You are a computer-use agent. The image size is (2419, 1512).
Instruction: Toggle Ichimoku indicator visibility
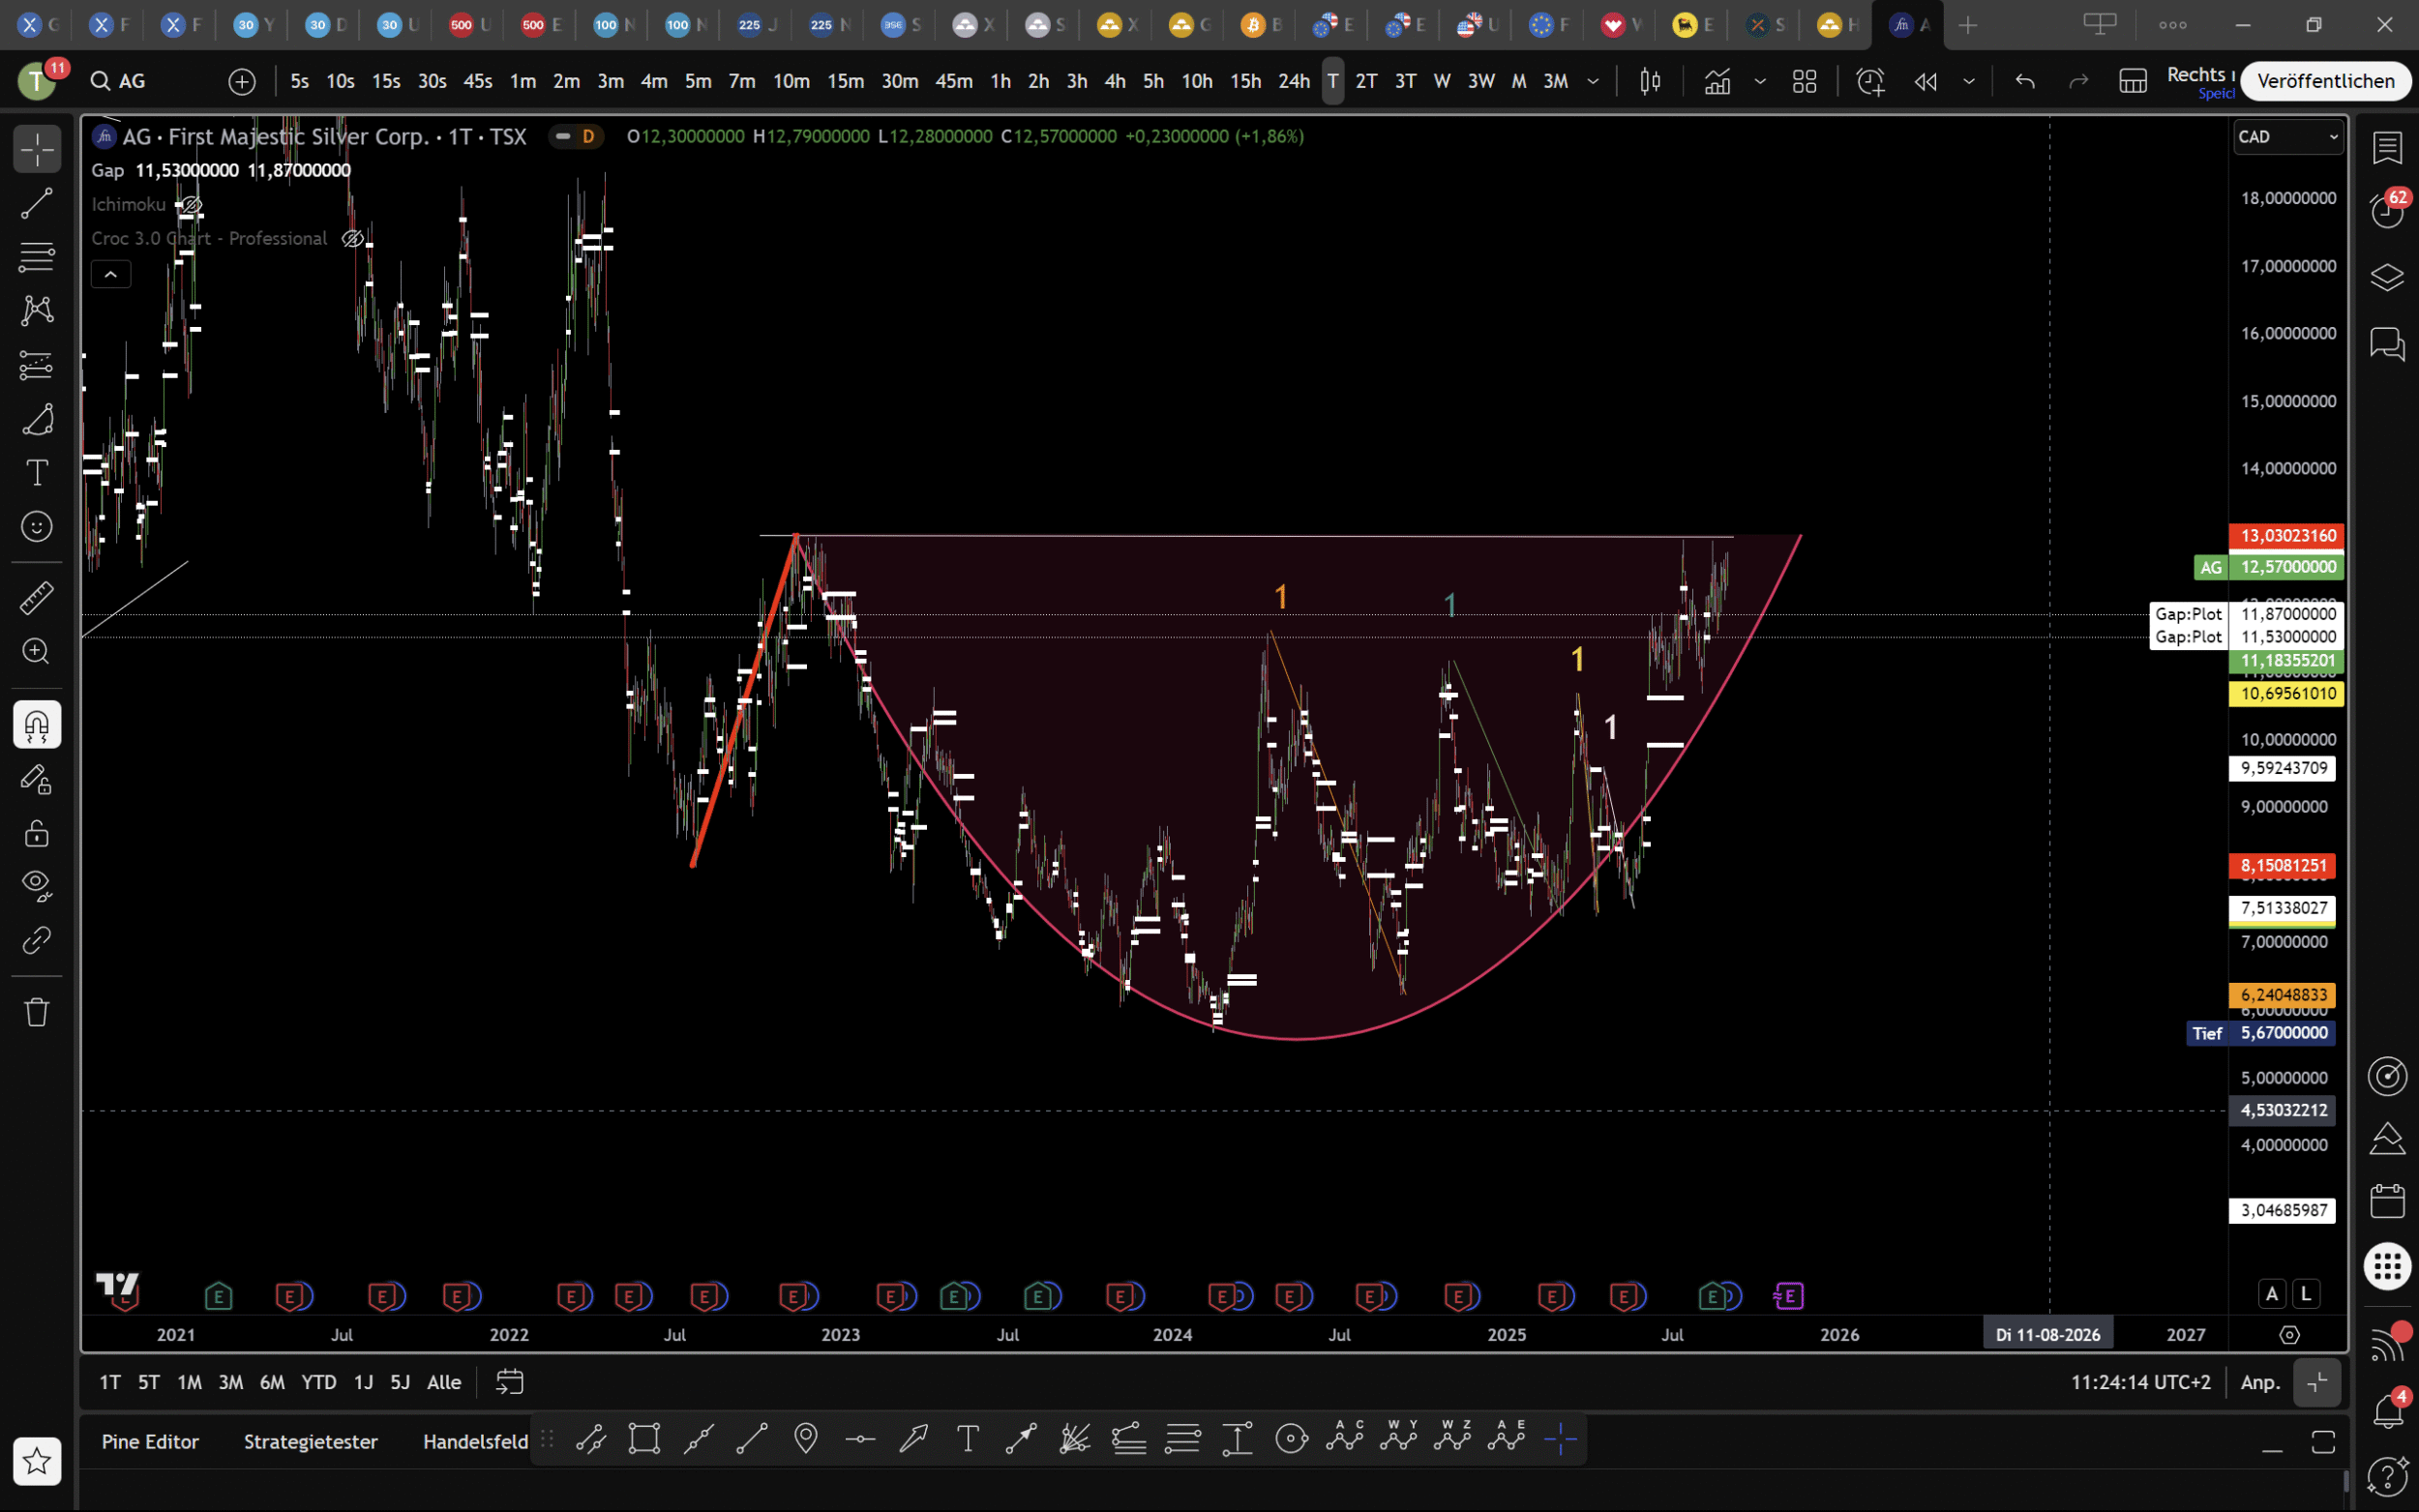190,205
